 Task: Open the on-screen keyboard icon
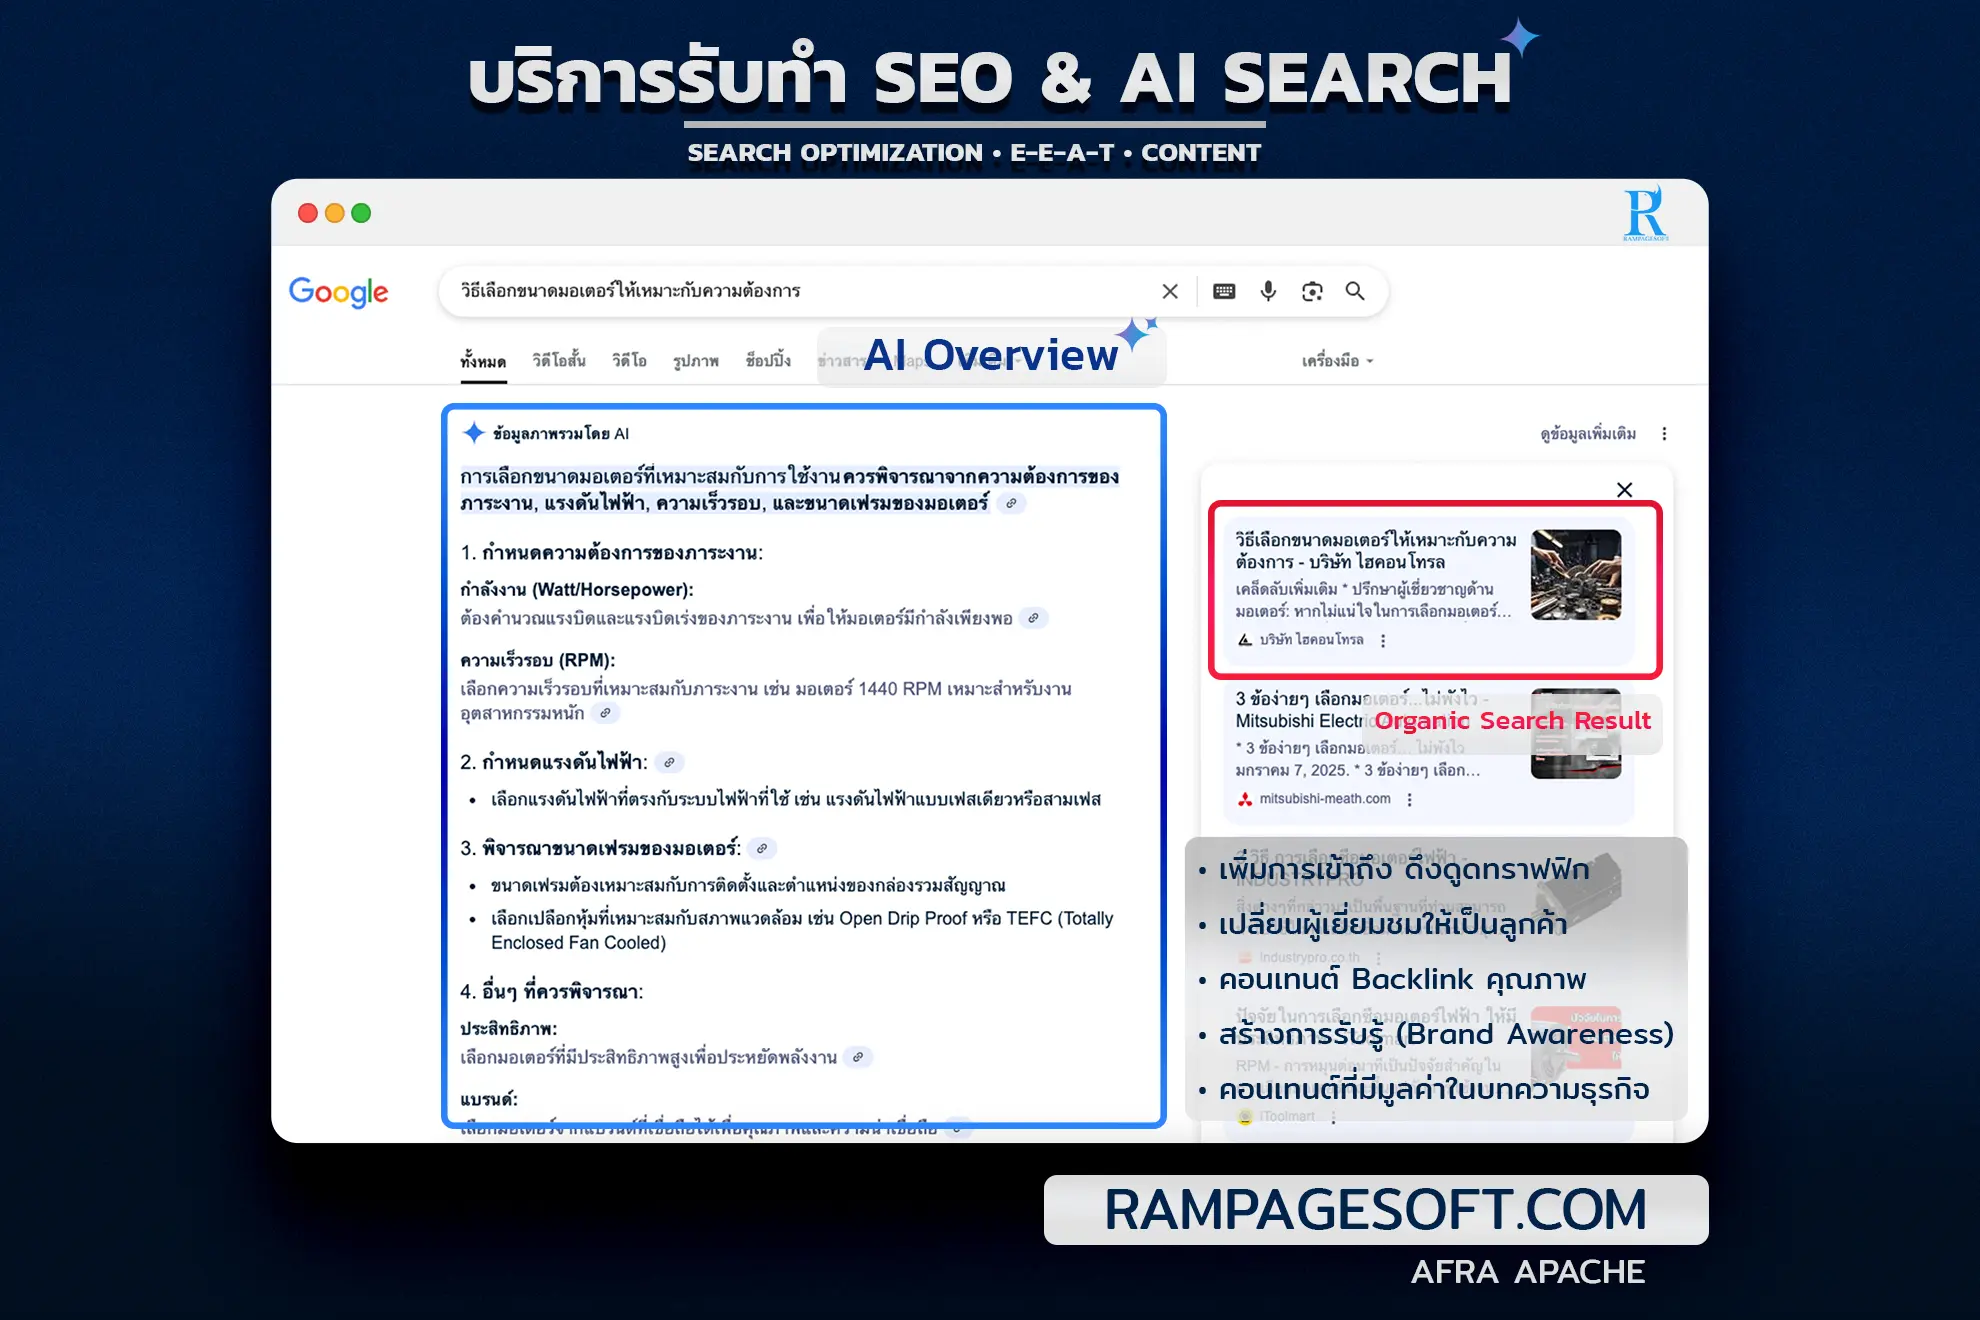click(x=1224, y=291)
